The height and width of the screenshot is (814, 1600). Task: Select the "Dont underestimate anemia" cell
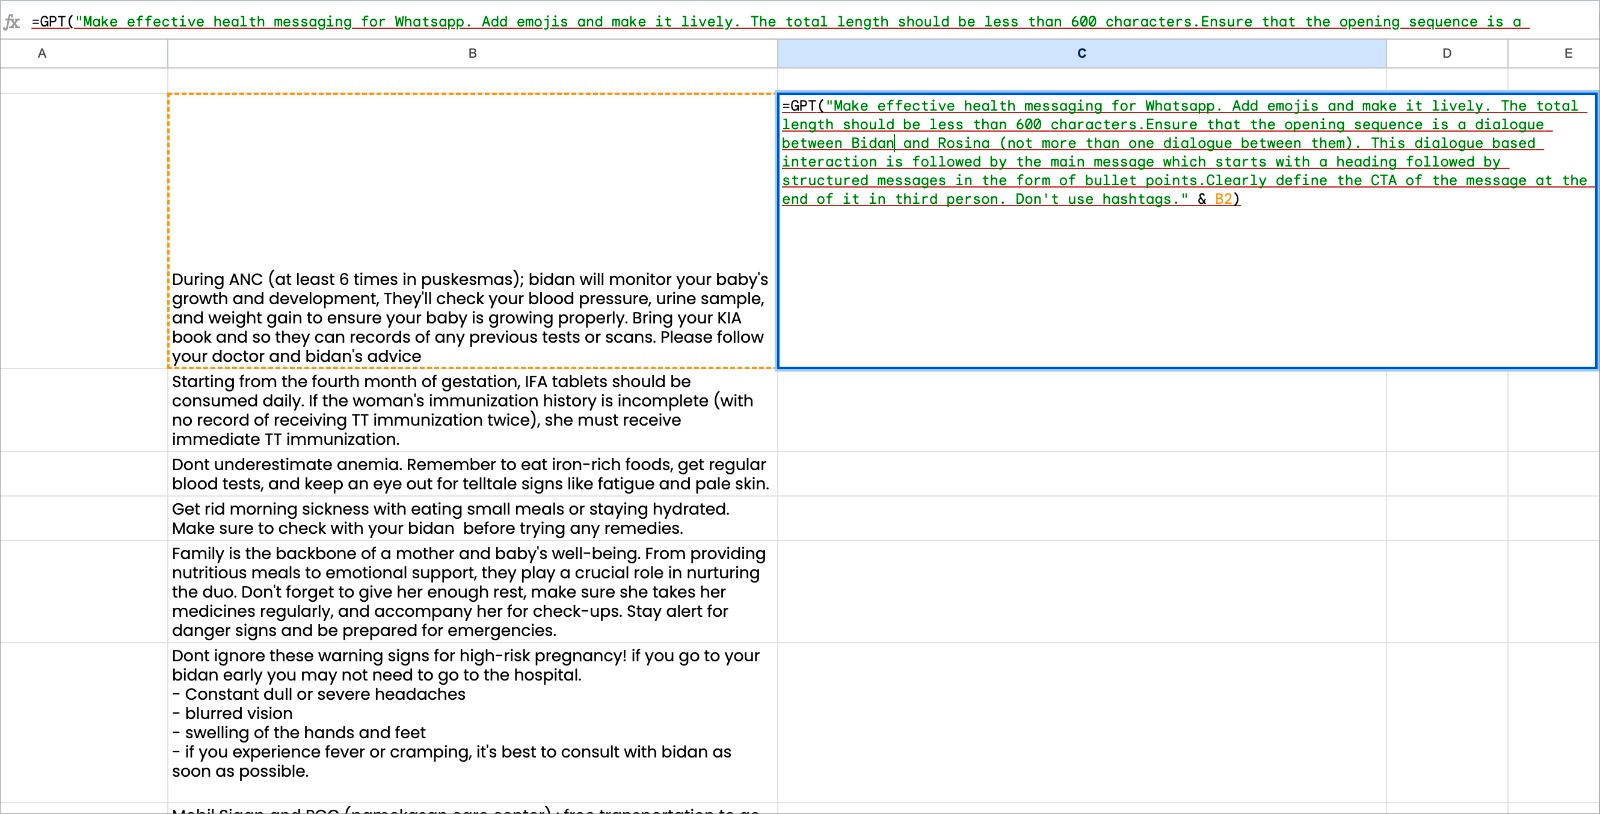point(470,474)
